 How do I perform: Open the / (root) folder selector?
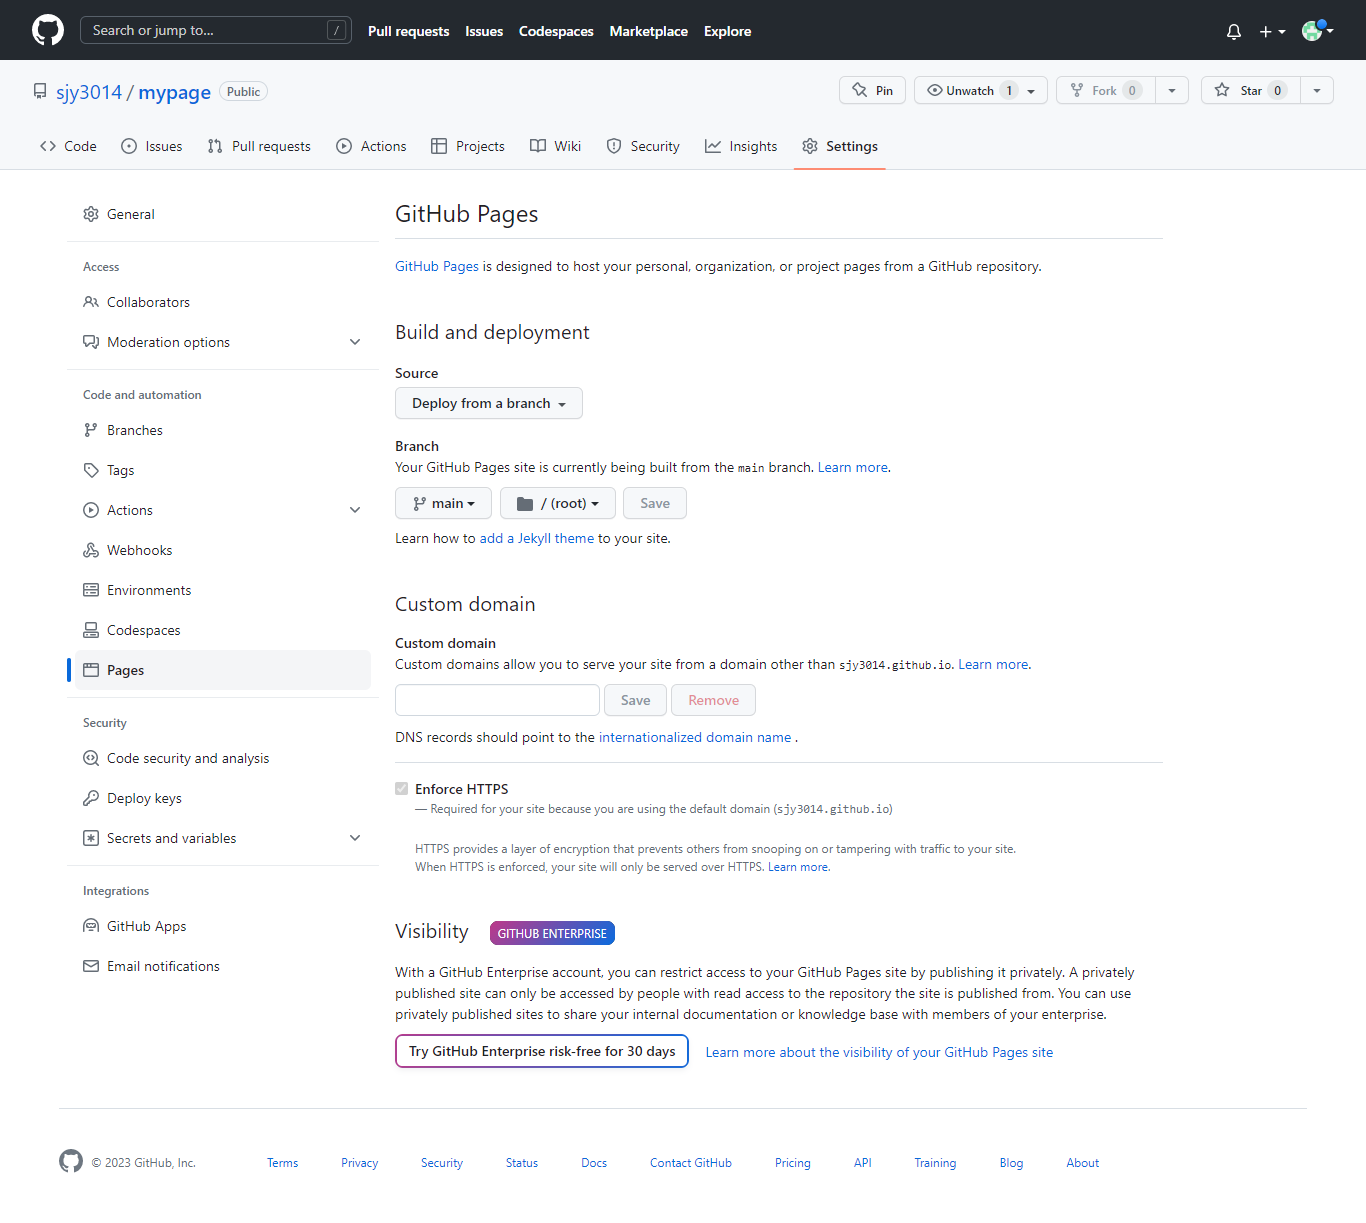coord(558,503)
